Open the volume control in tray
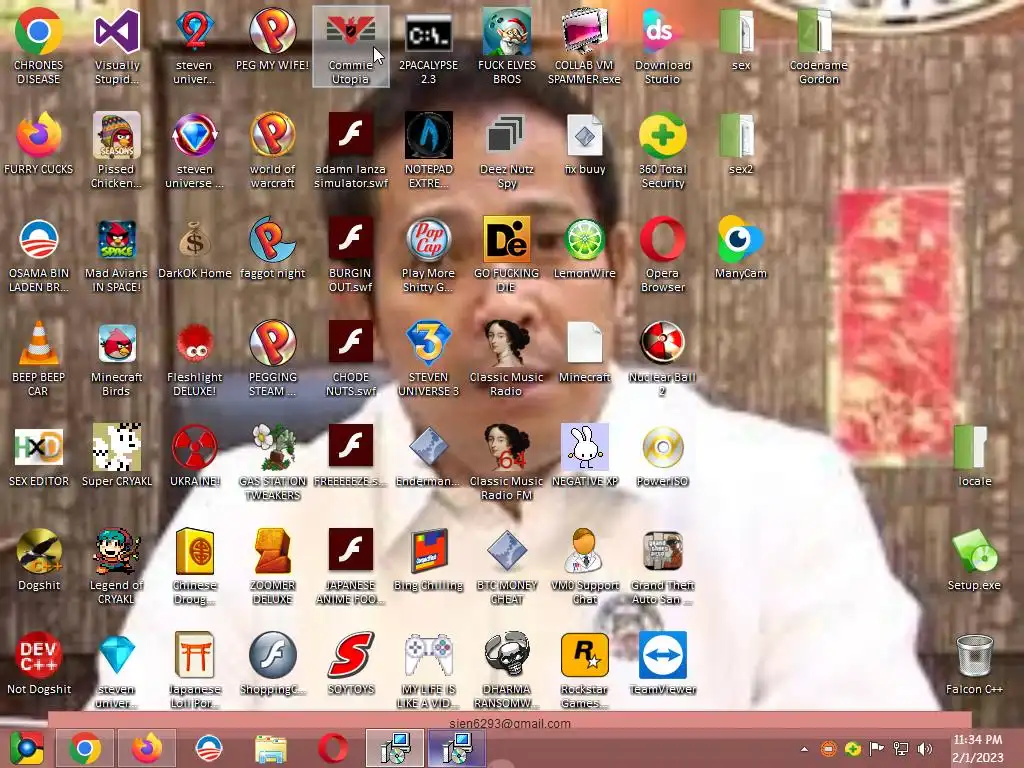This screenshot has height=768, width=1024. [x=925, y=749]
